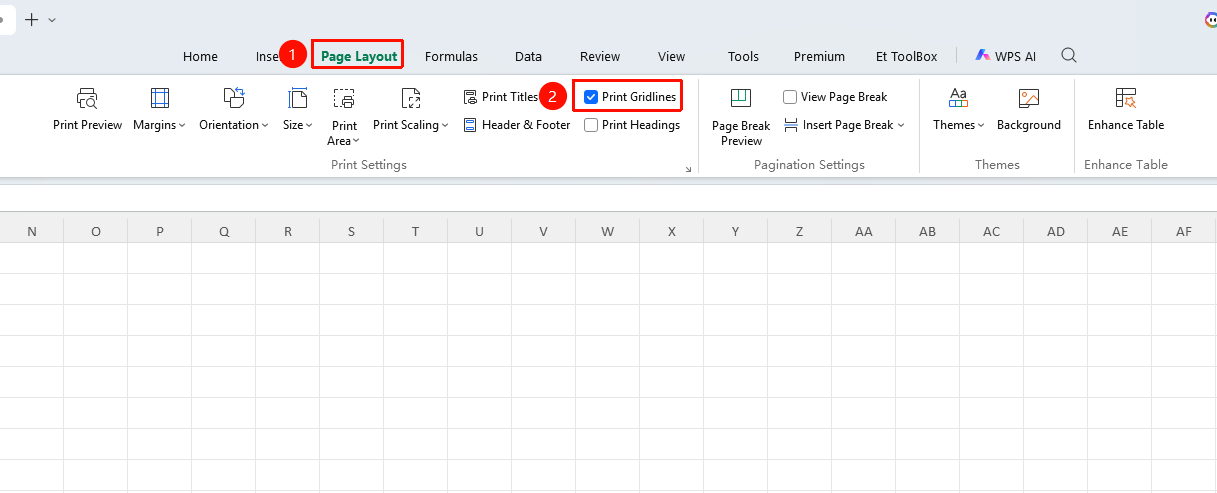This screenshot has width=1217, height=493.
Task: Click the Orientation icon
Action: pyautogui.click(x=234, y=98)
